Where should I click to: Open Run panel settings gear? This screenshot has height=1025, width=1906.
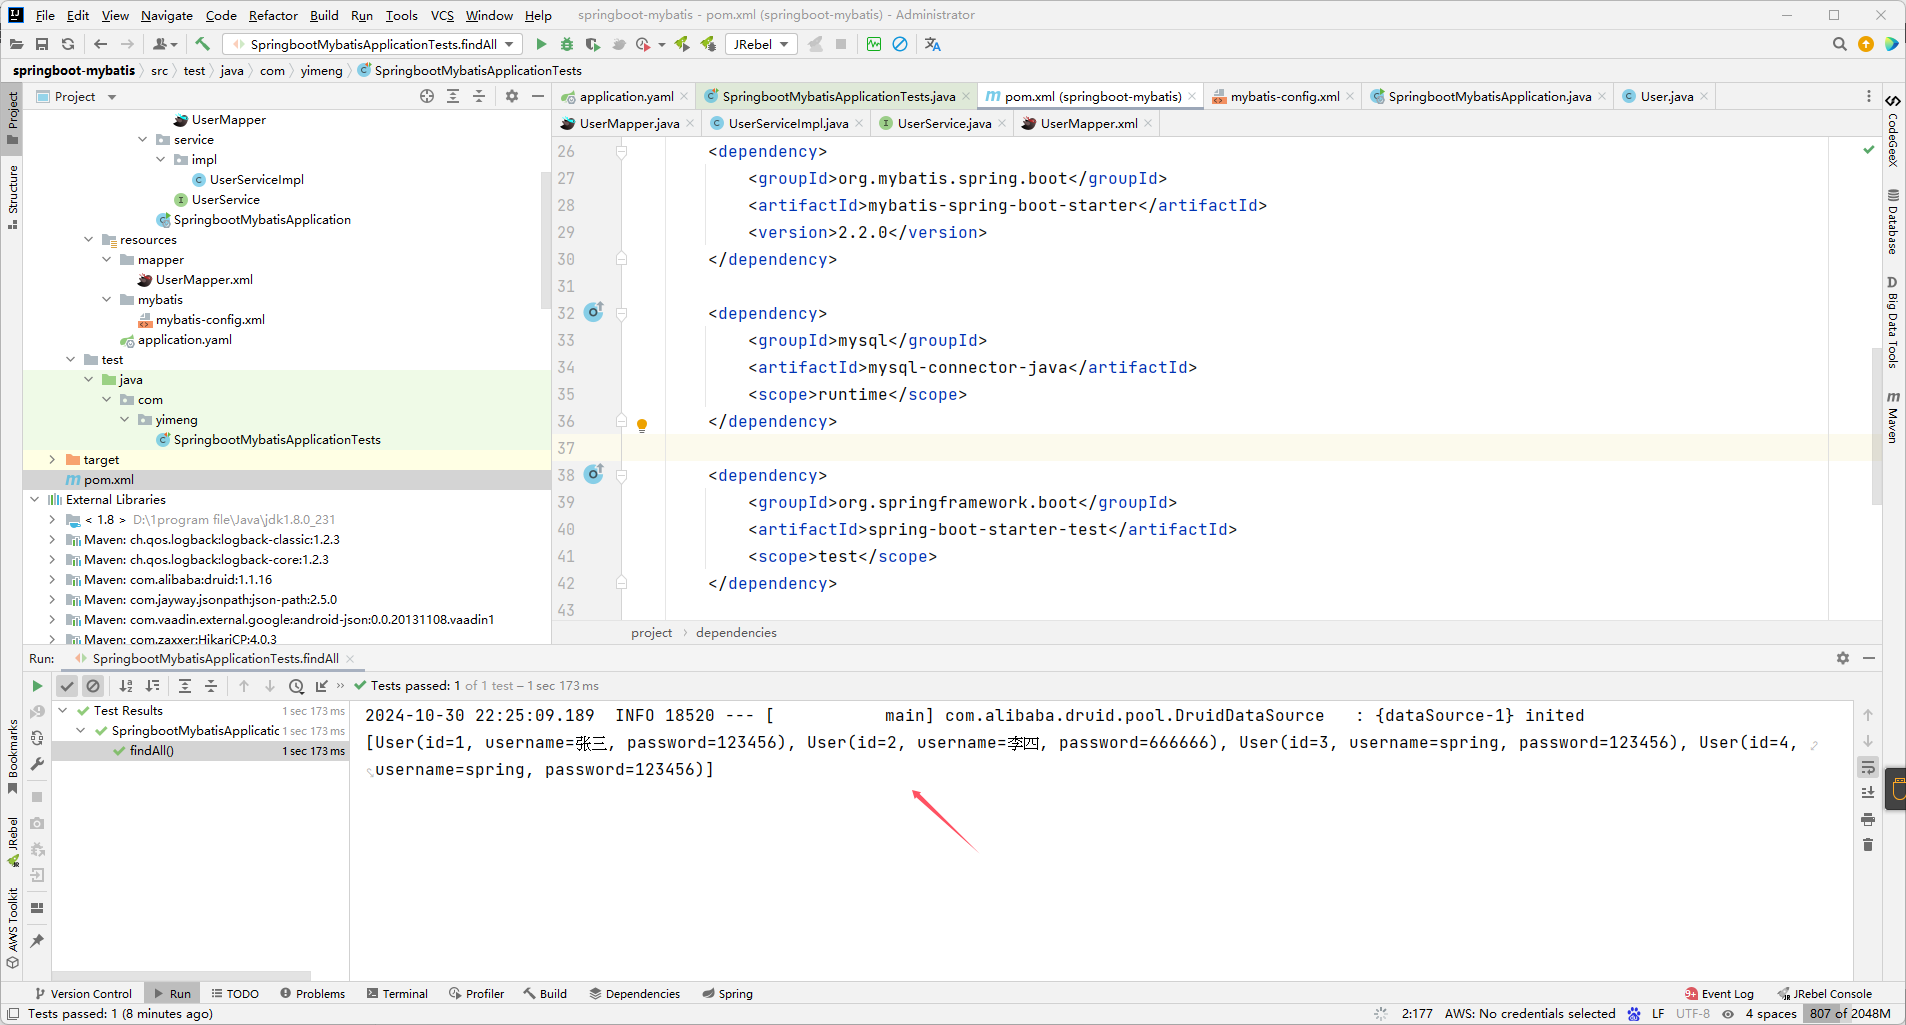pos(1843,658)
